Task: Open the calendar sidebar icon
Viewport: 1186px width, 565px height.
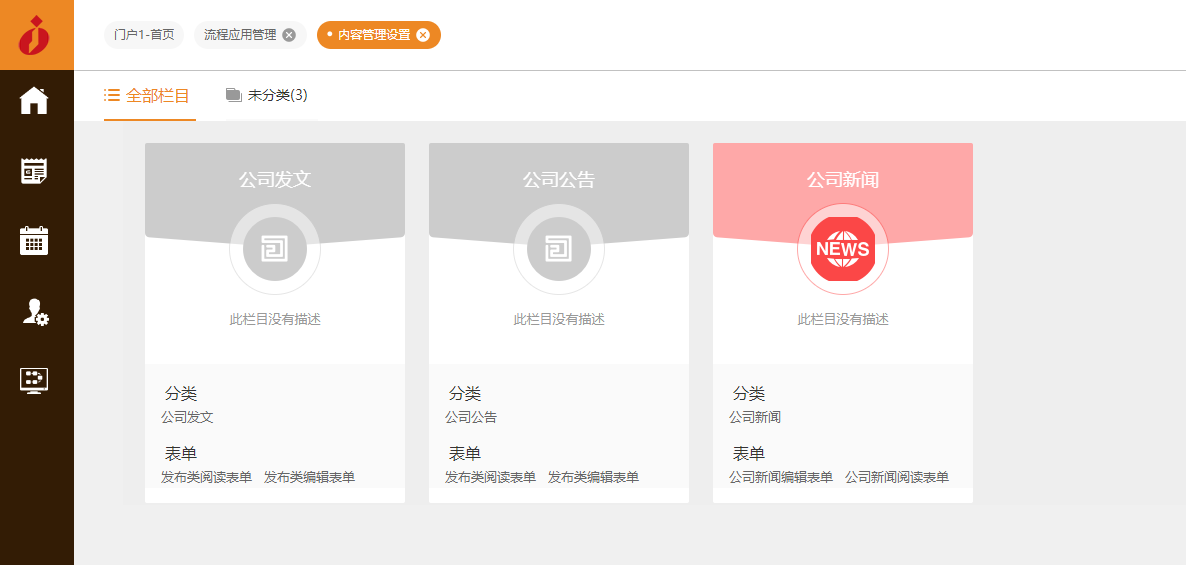Action: click(x=34, y=241)
